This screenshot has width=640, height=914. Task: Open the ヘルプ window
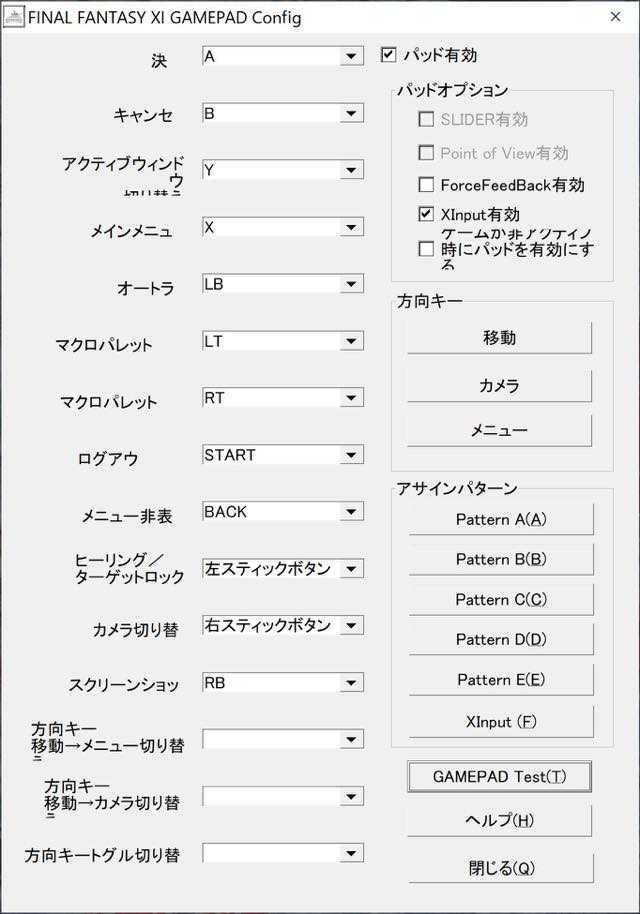(500, 820)
